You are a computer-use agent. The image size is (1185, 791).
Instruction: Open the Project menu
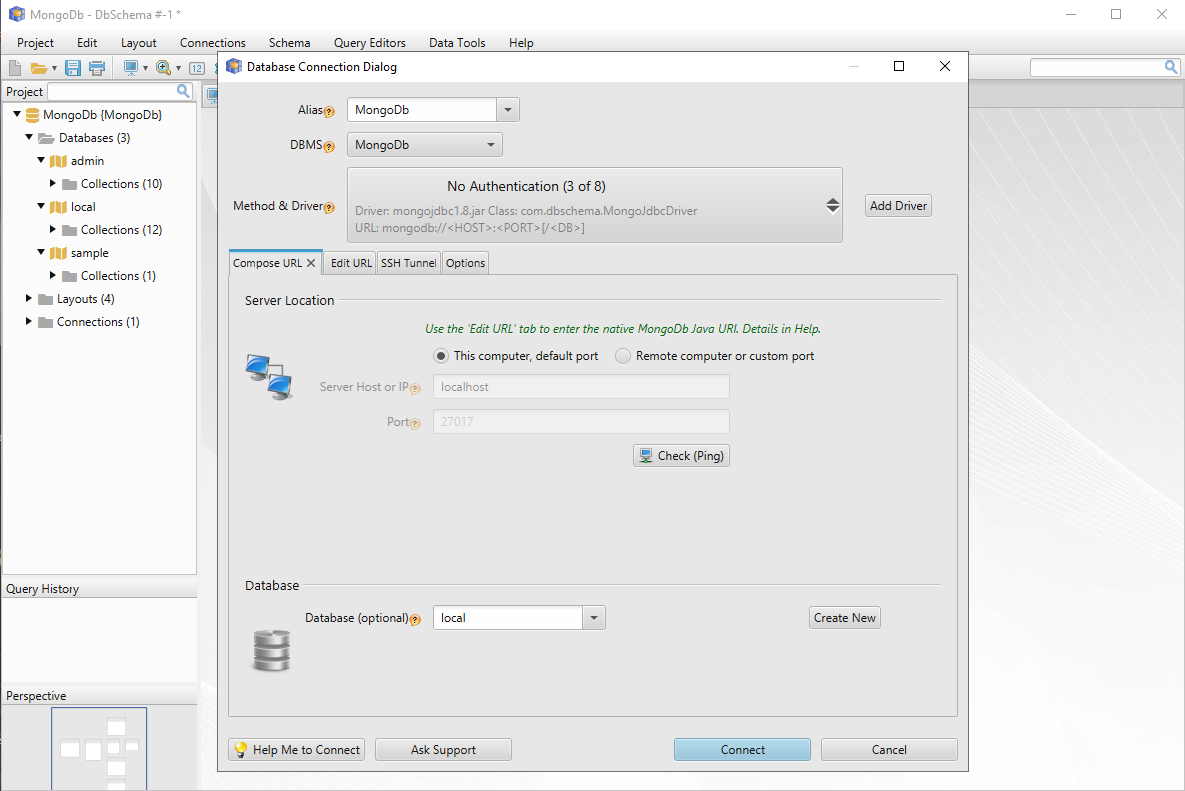point(36,43)
